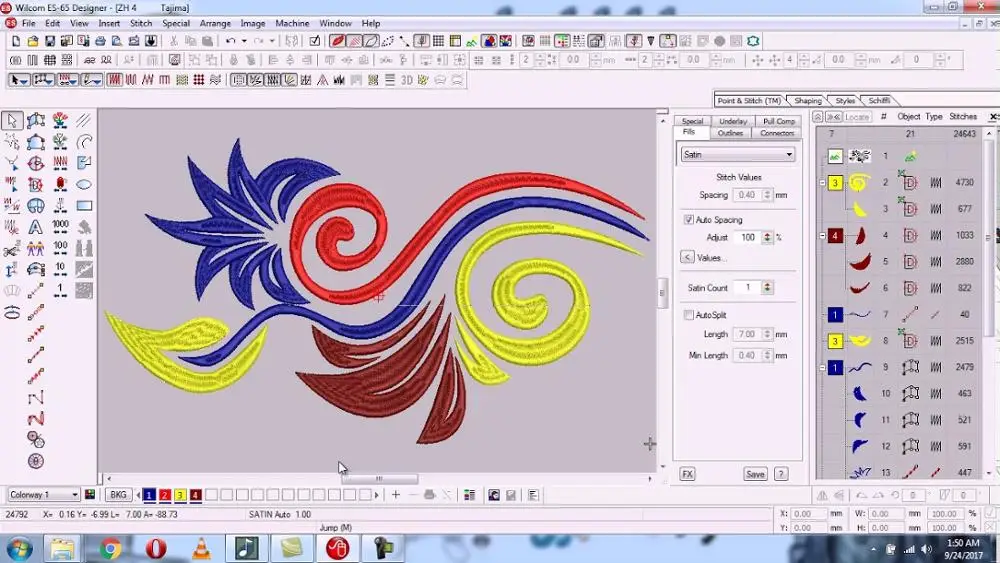Switch to the Underlay tab
Screen dimensions: 1000x563
point(733,121)
